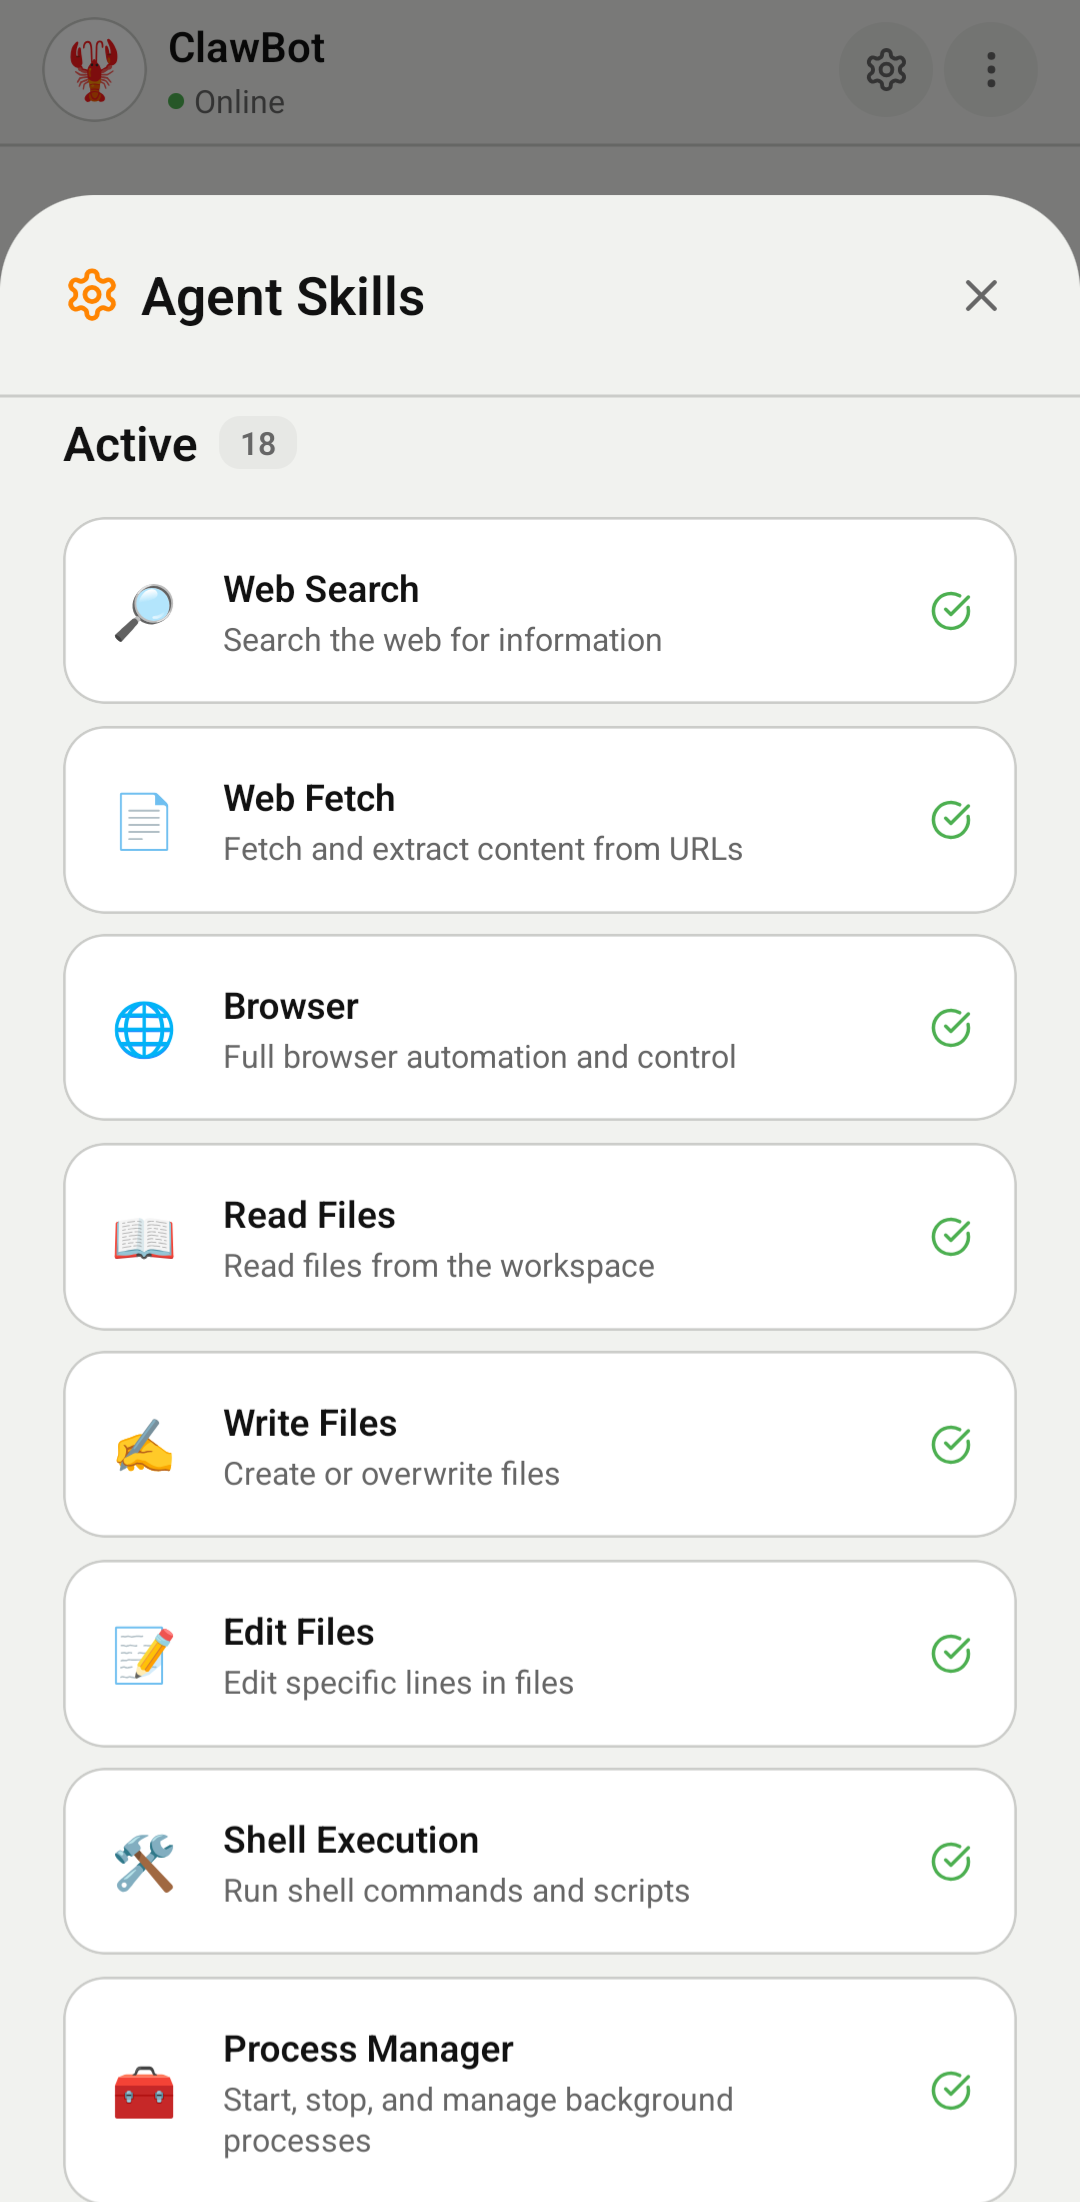Viewport: 1080px width, 2202px height.
Task: Click the Active 18 count badge
Action: 257,443
